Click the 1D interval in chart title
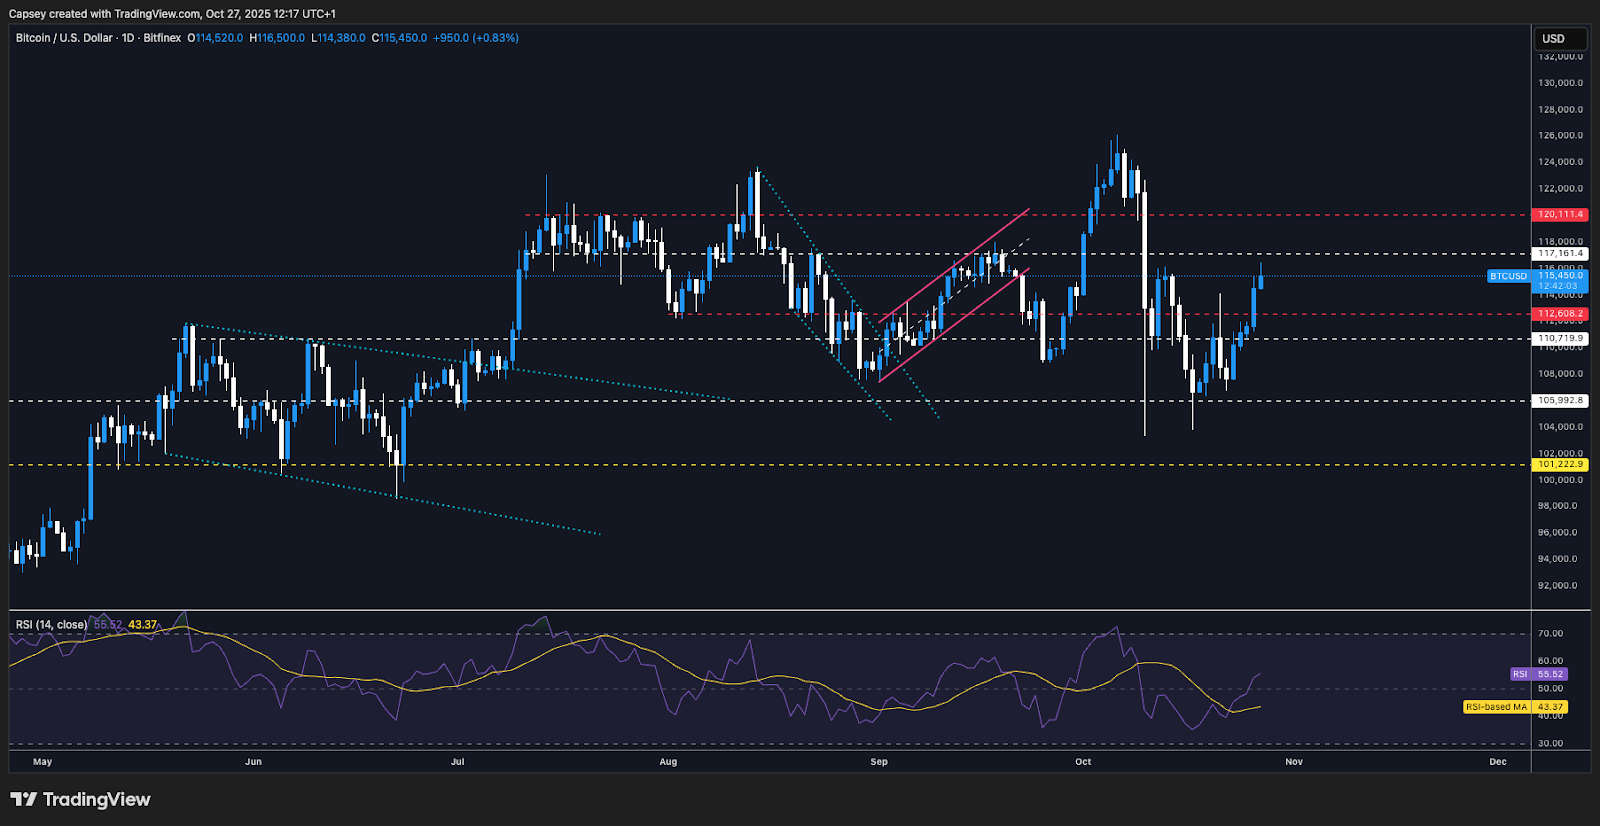The height and width of the screenshot is (826, 1600). (x=128, y=38)
